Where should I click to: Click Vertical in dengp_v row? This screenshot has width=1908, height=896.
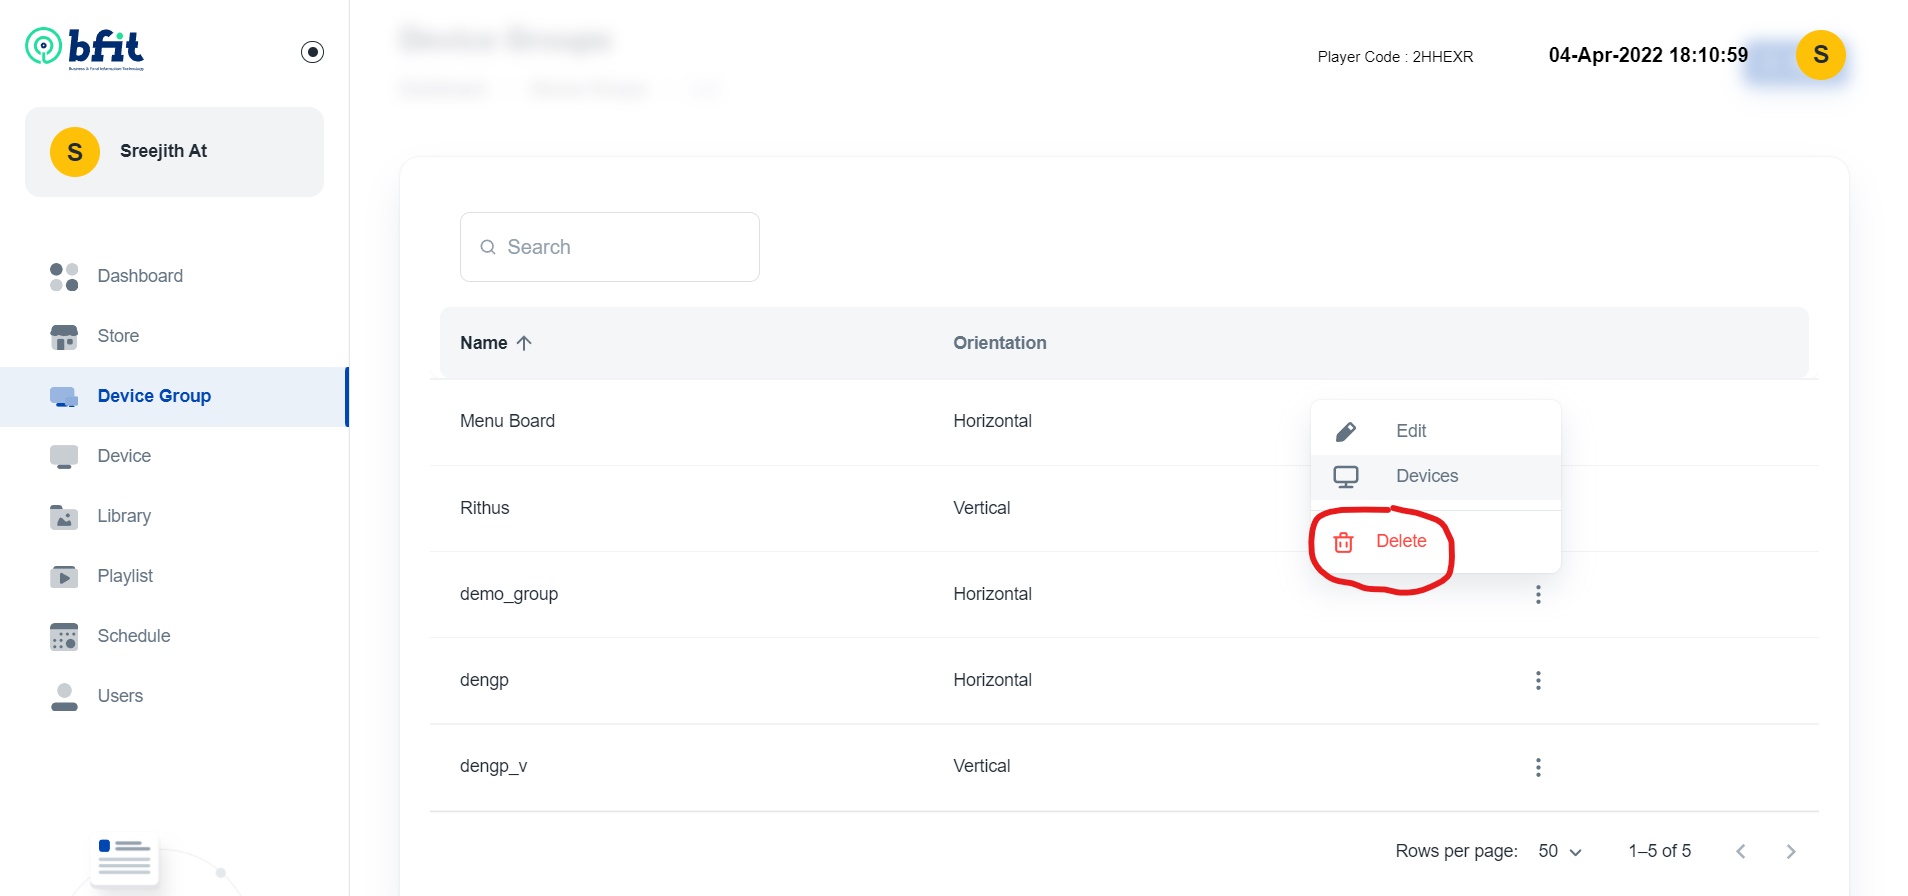pos(982,766)
